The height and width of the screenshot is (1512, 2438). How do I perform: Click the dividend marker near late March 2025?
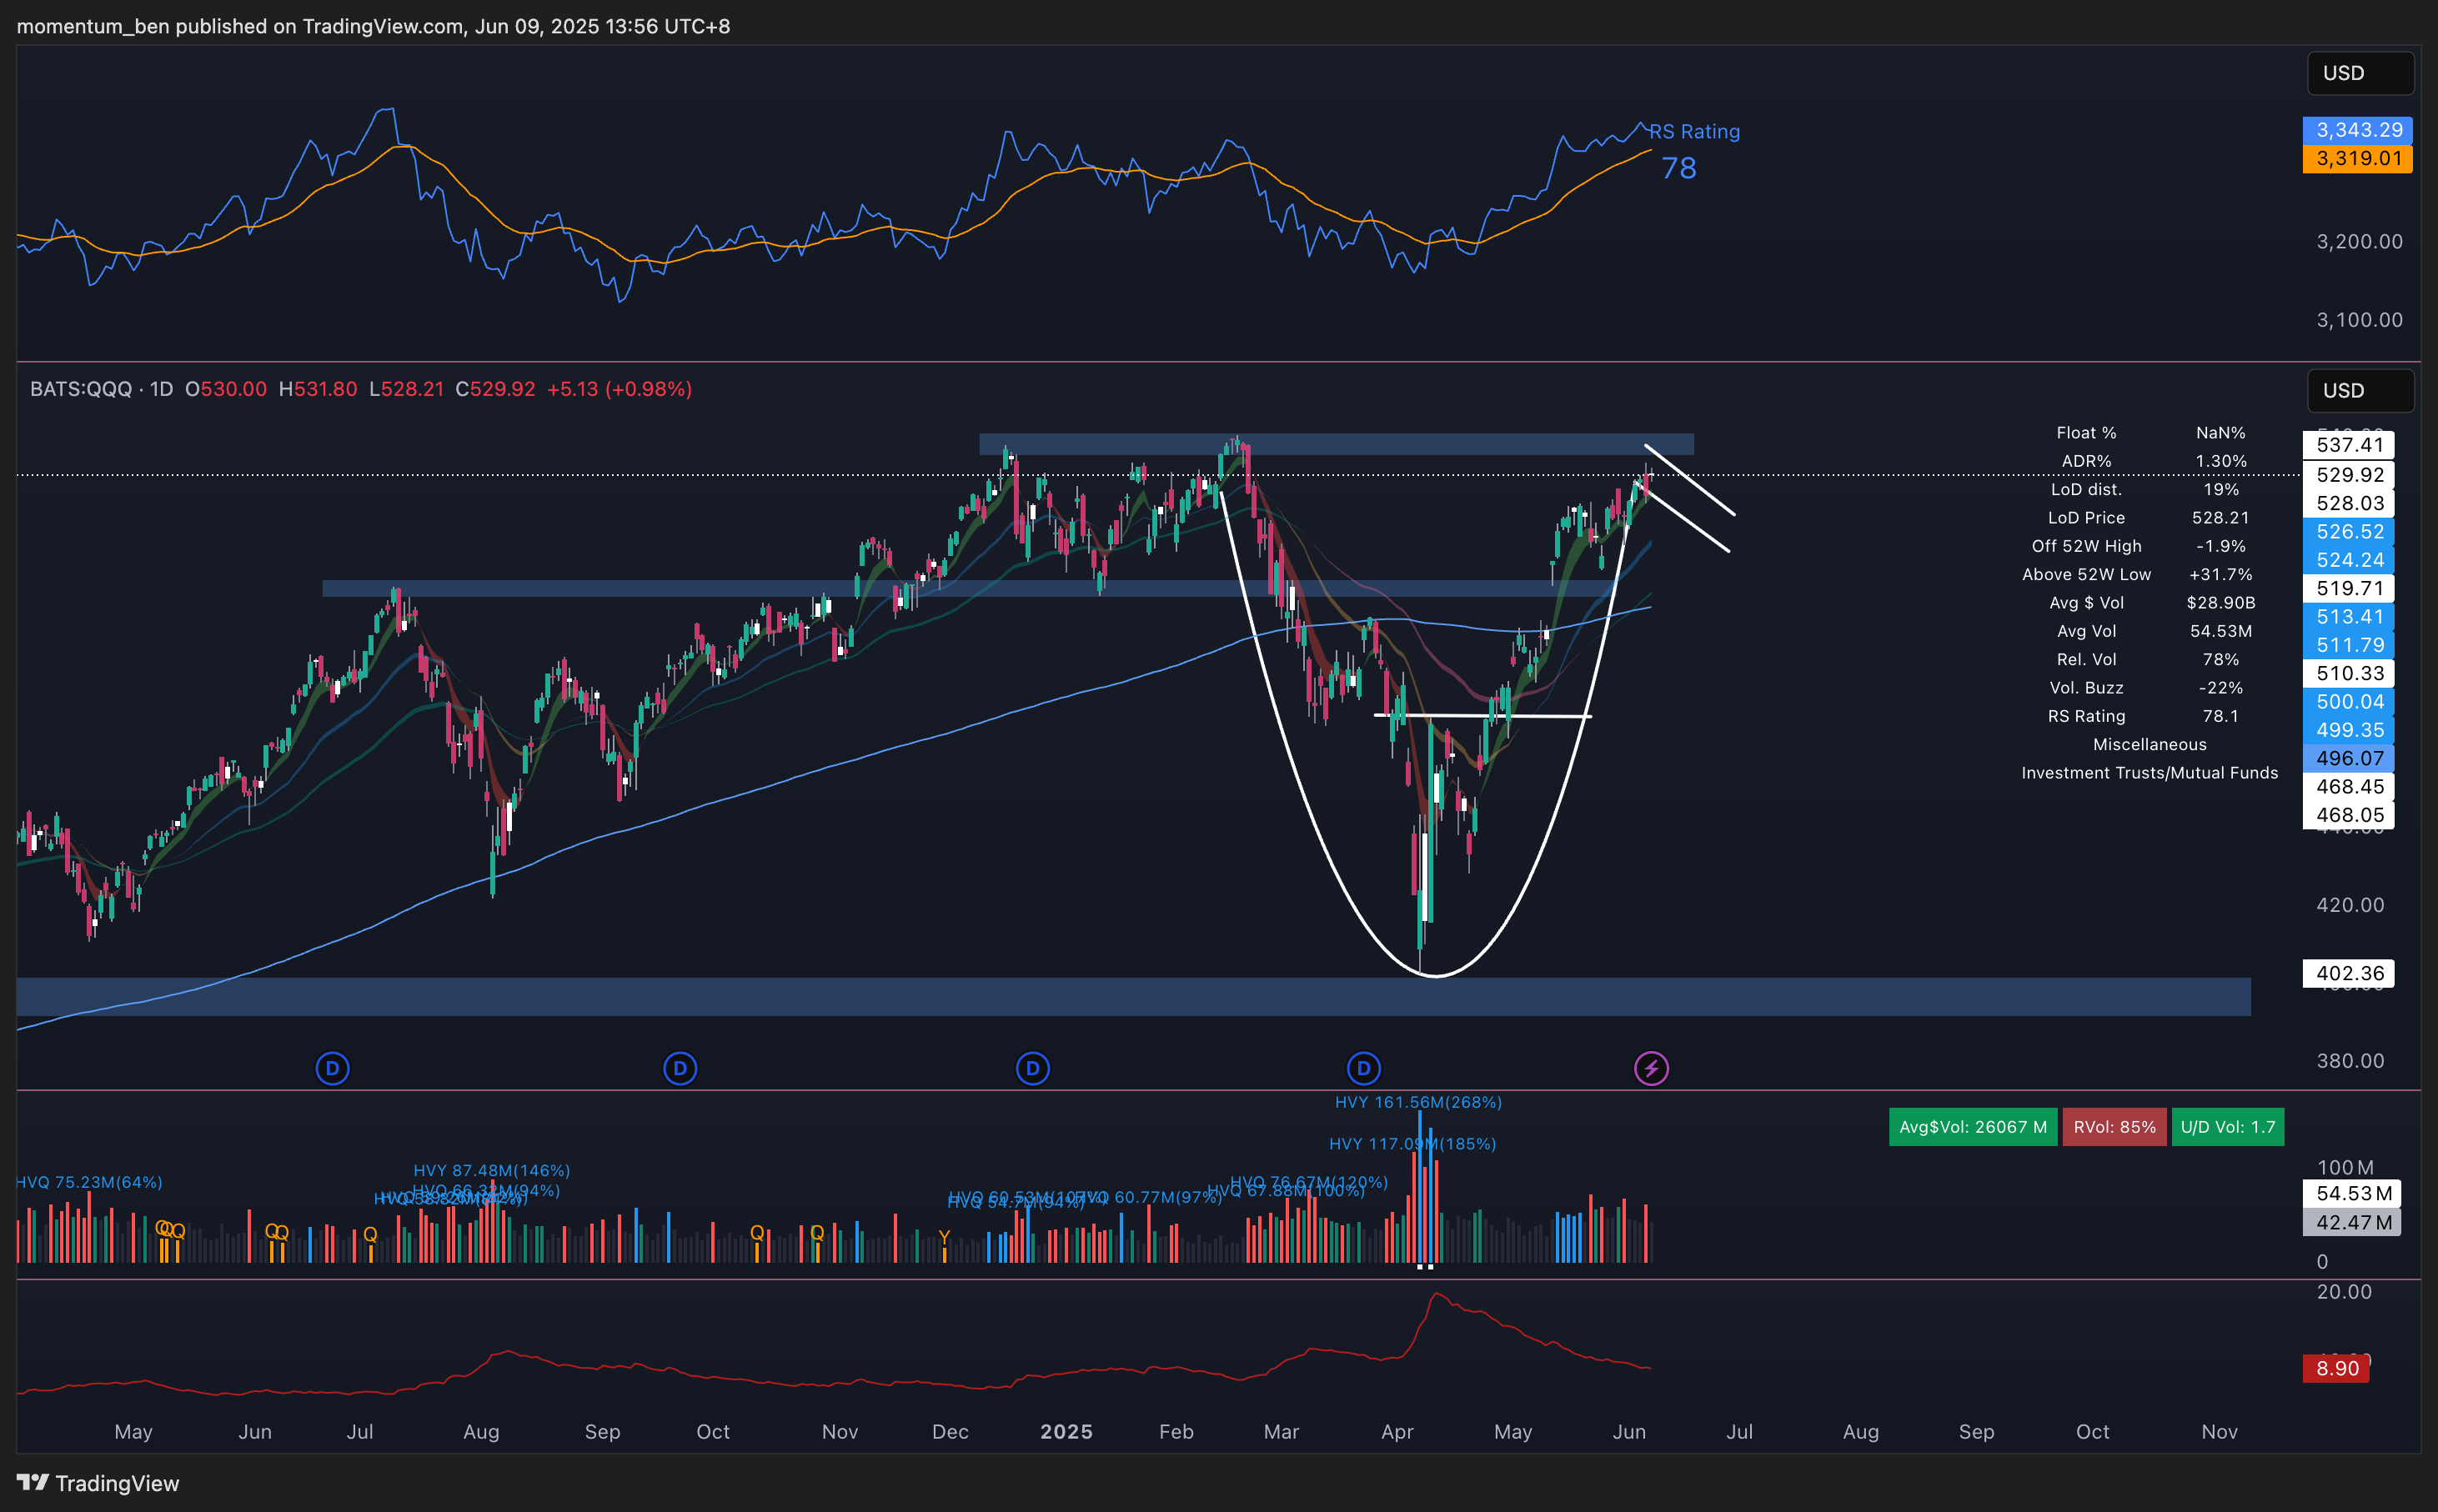point(1363,1068)
